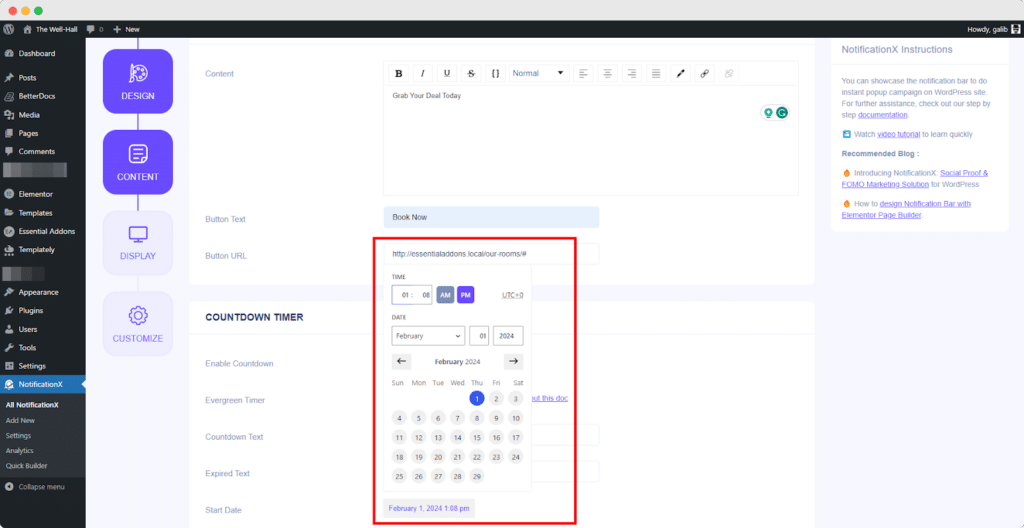Toggle Bold formatting in the content editor
The image size is (1024, 528).
pos(398,74)
